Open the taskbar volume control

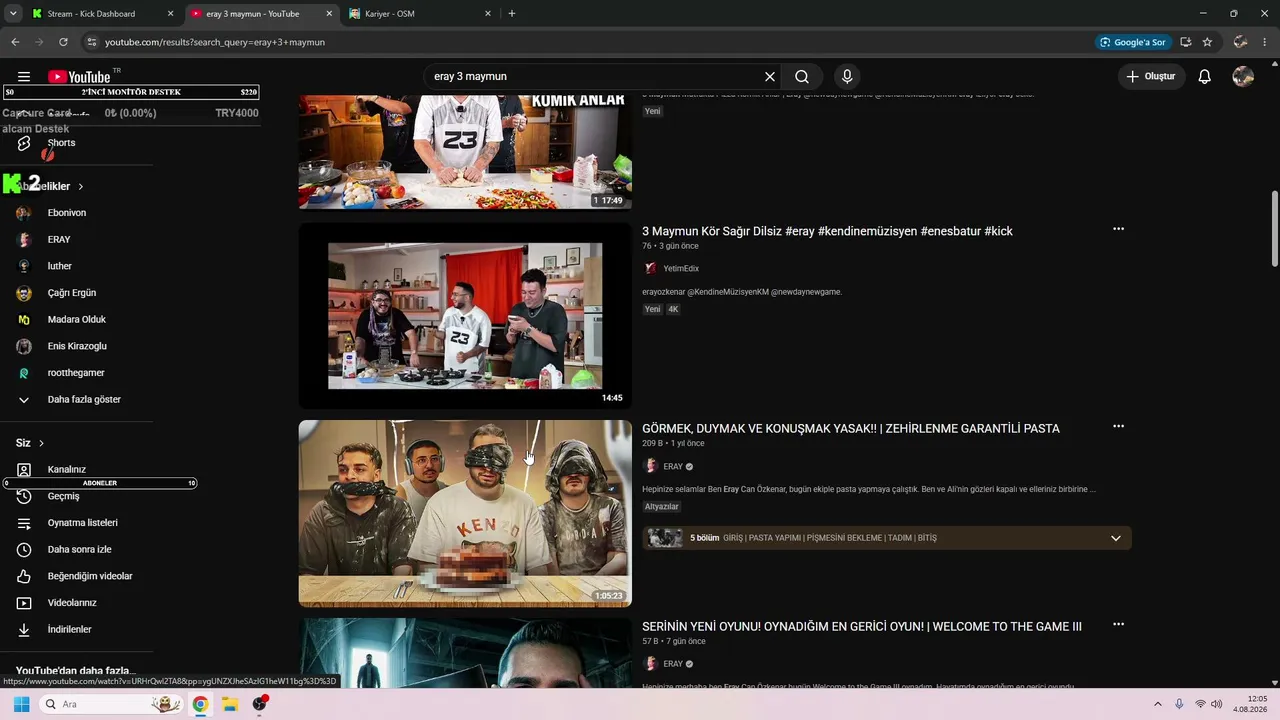click(x=1216, y=704)
